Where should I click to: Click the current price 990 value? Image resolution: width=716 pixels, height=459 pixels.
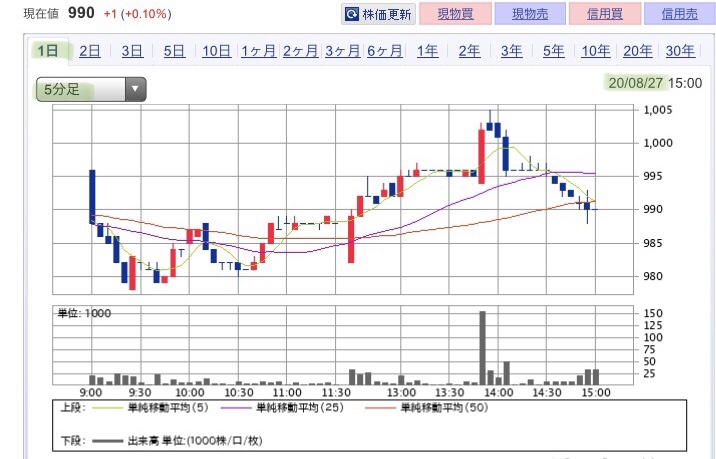(x=81, y=13)
